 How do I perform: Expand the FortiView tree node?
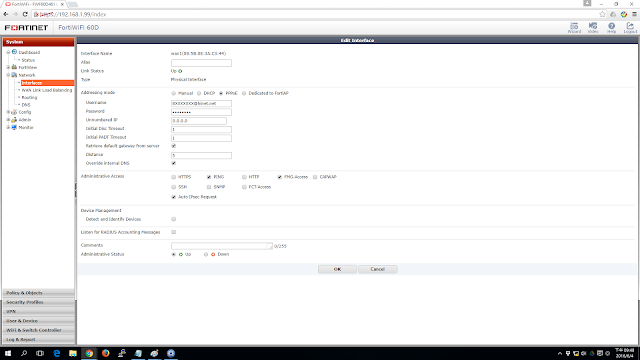tap(8, 67)
